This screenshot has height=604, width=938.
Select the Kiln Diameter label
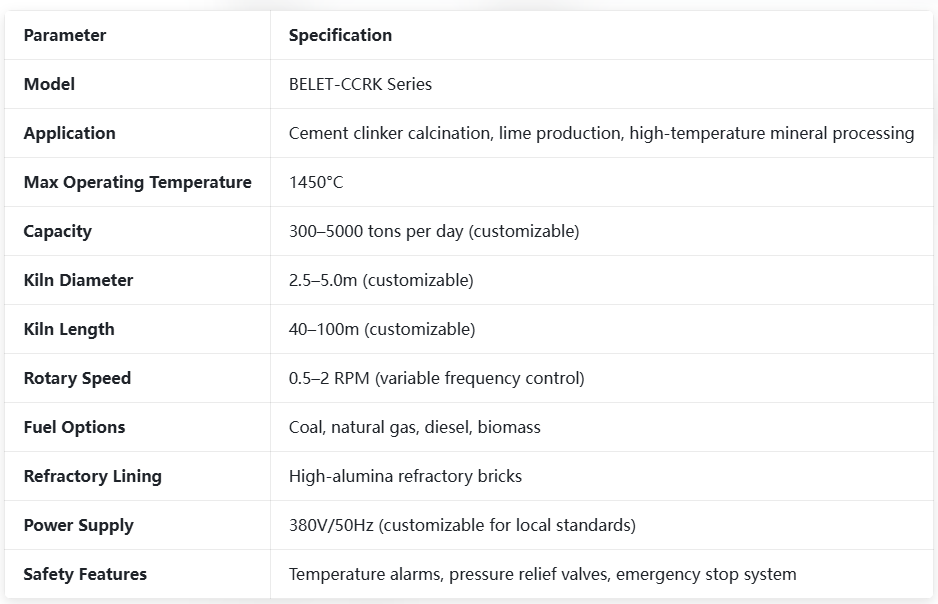point(78,280)
